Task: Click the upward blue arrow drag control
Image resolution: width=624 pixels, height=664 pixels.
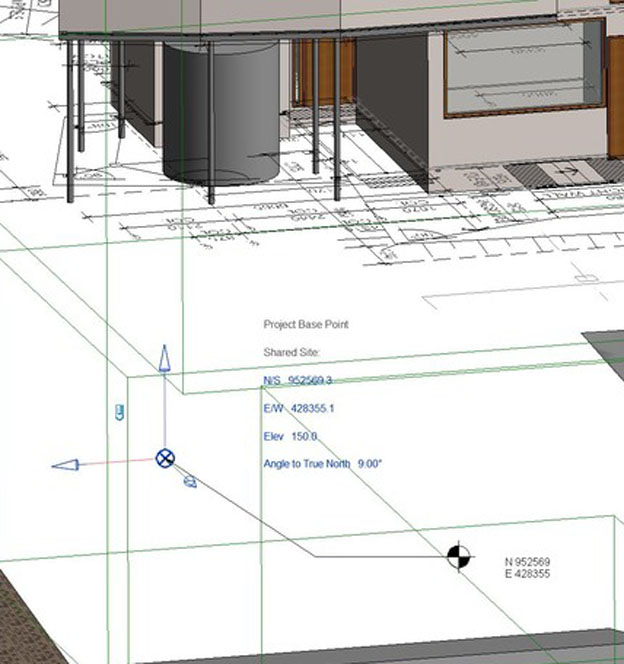Action: (x=164, y=359)
